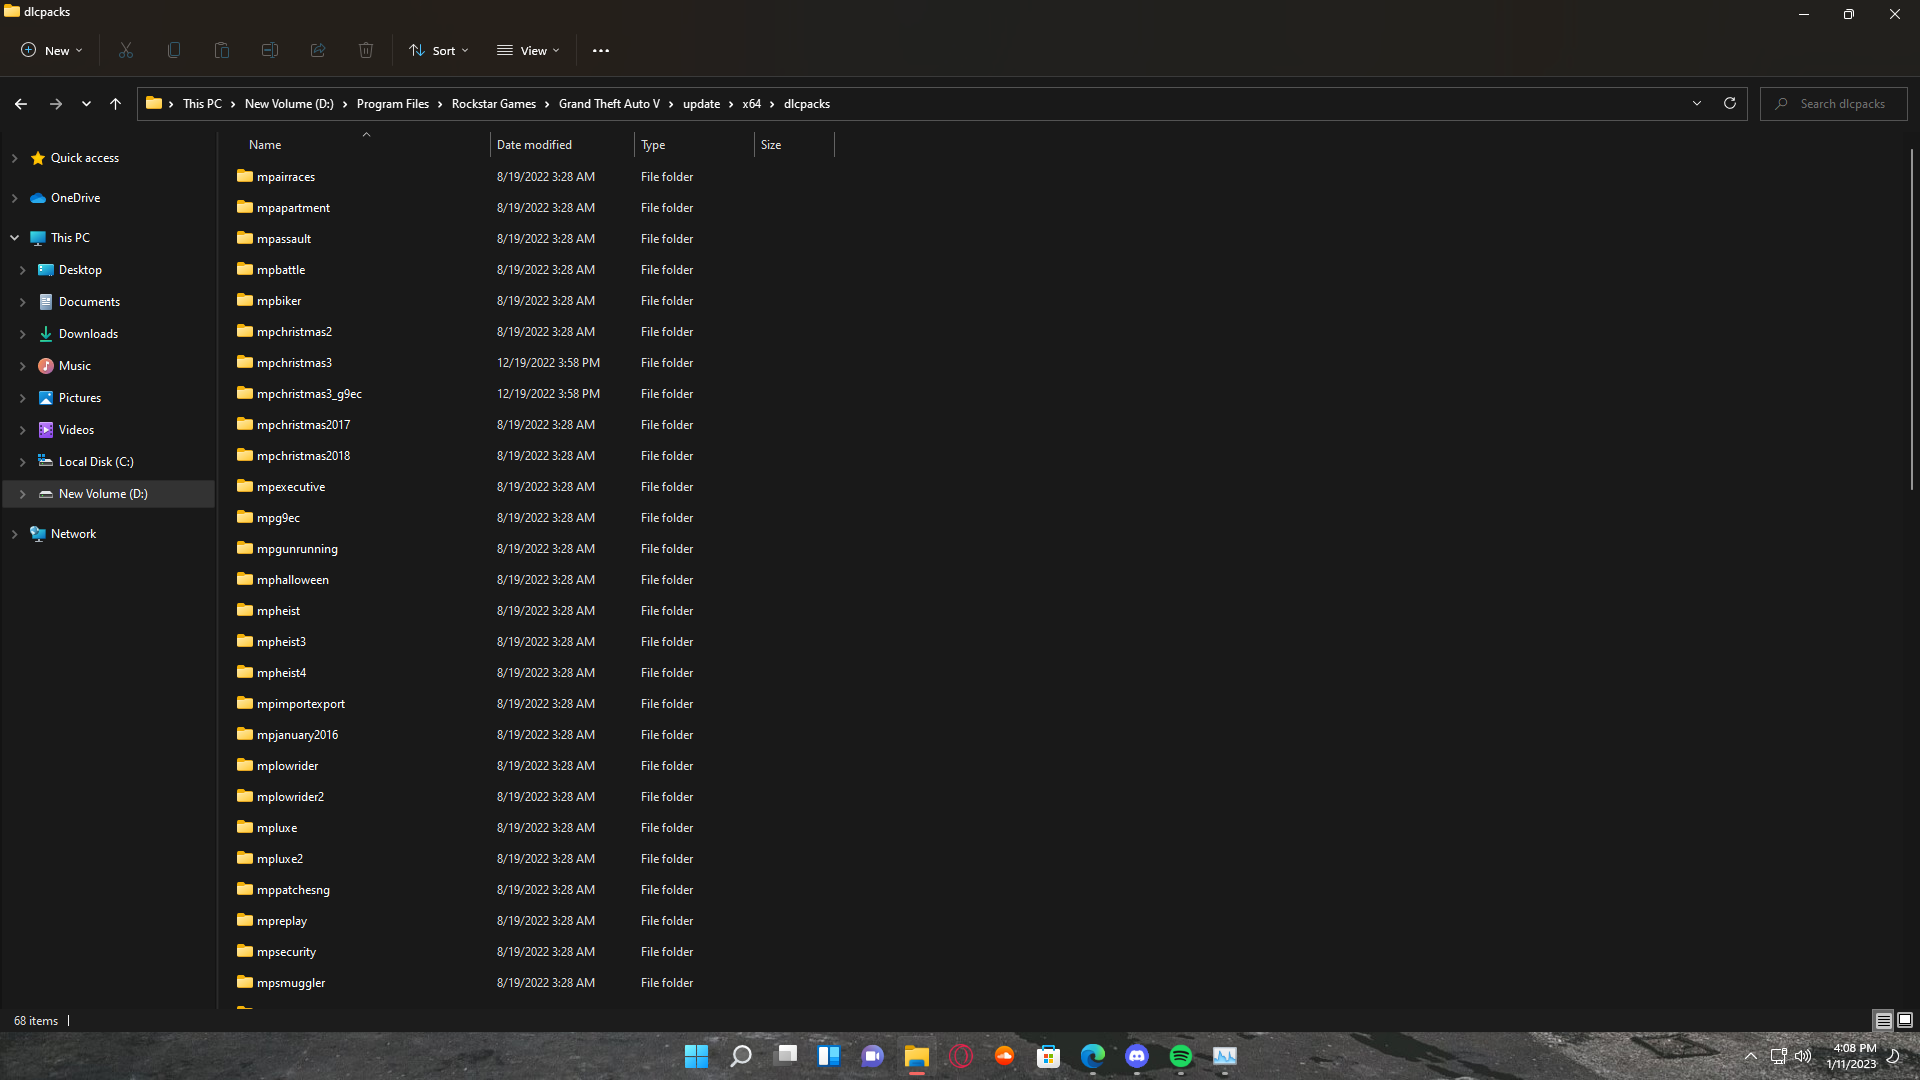
Task: Click the Delete trash icon
Action: point(366,50)
